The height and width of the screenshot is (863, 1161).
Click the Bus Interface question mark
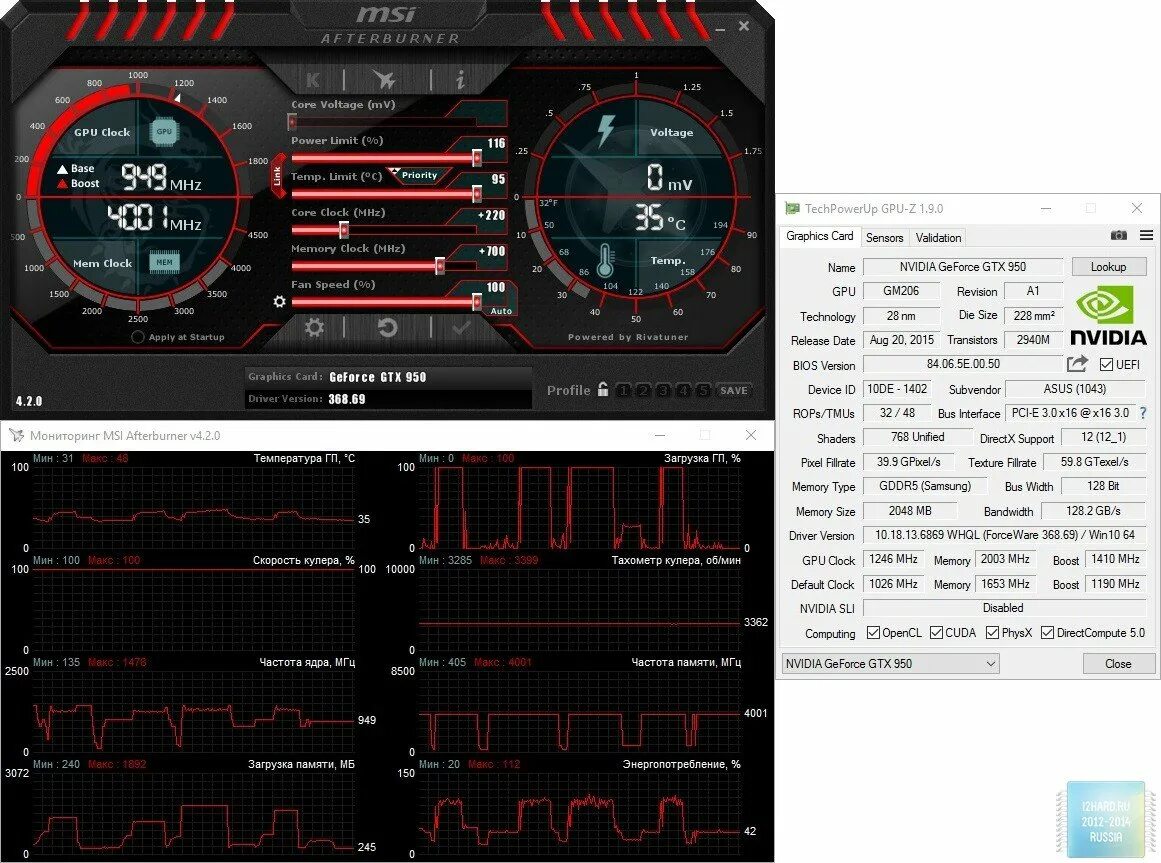(x=1143, y=413)
